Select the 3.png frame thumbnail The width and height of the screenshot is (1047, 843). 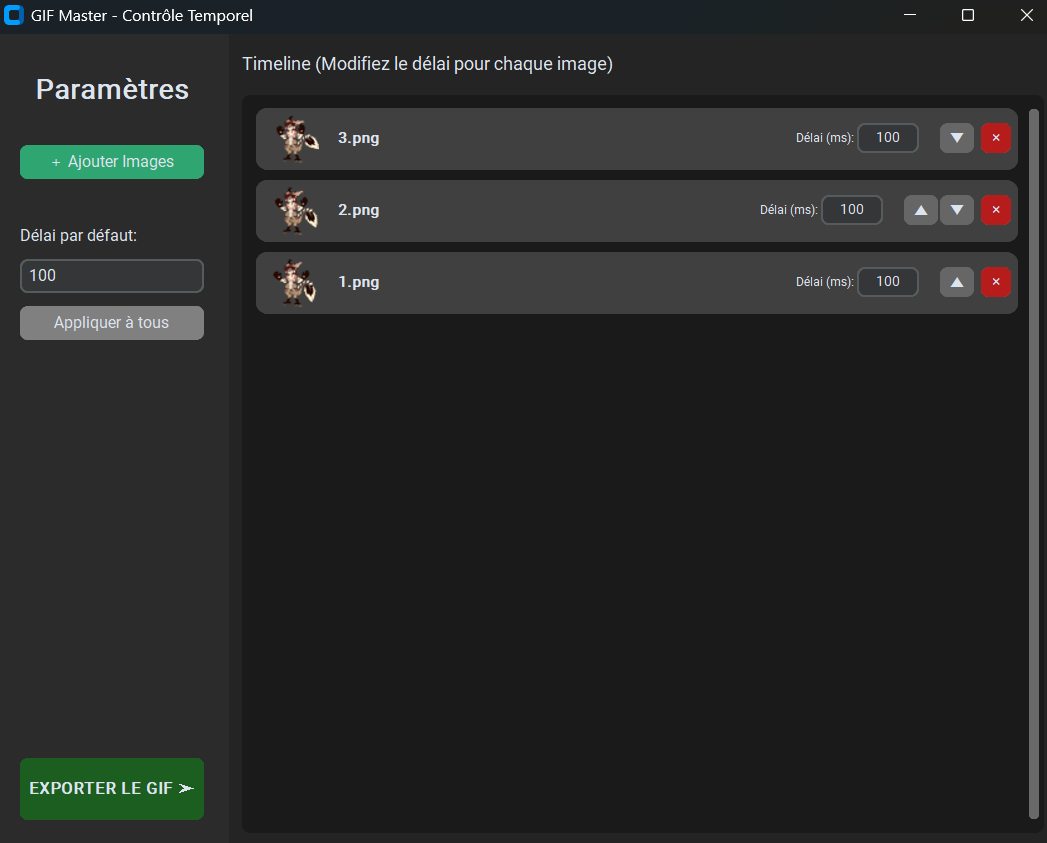296,138
